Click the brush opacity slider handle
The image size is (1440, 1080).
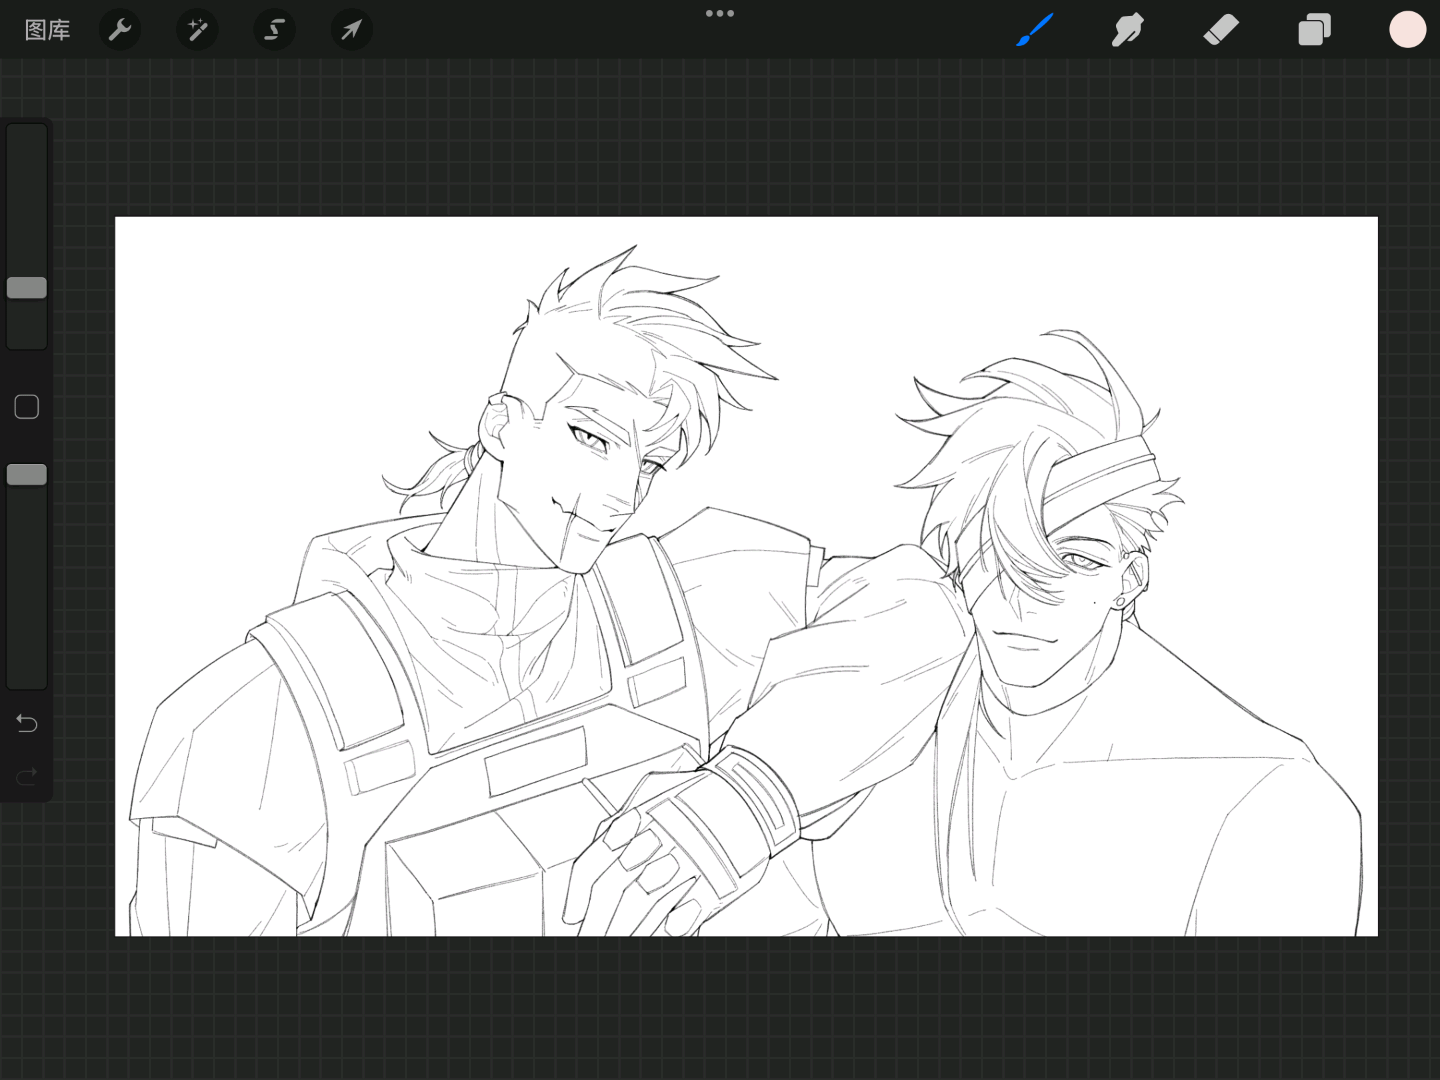pos(27,475)
